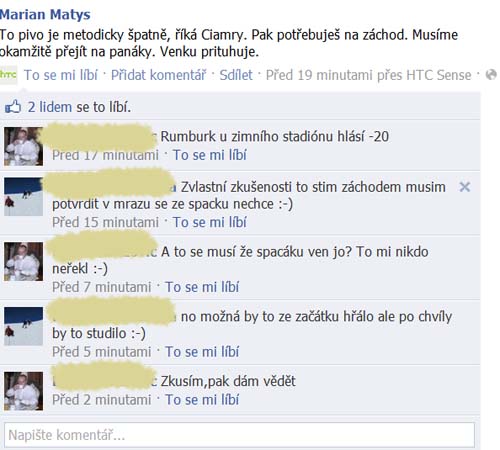This screenshot has height=450, width=500.
Task: Open avatar of Rumburk comment author
Action: tap(23, 146)
